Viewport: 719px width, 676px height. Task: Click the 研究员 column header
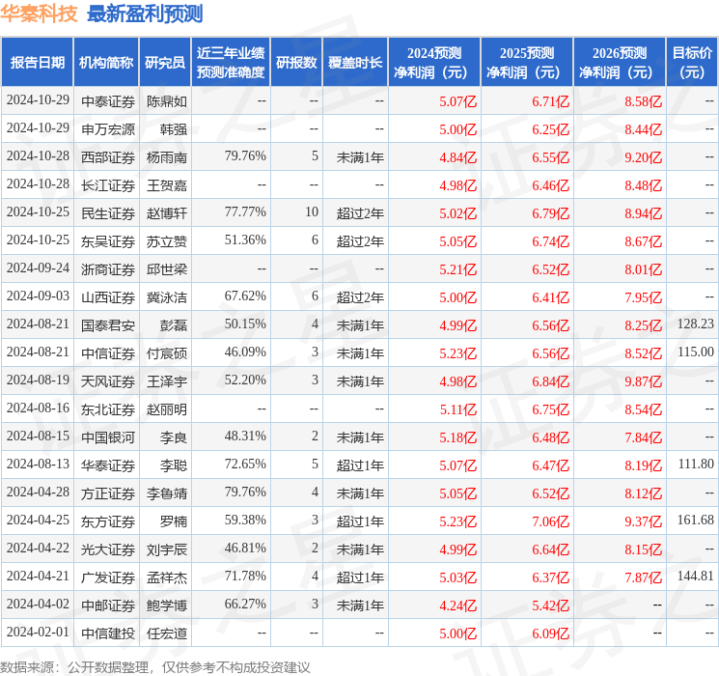pos(165,62)
